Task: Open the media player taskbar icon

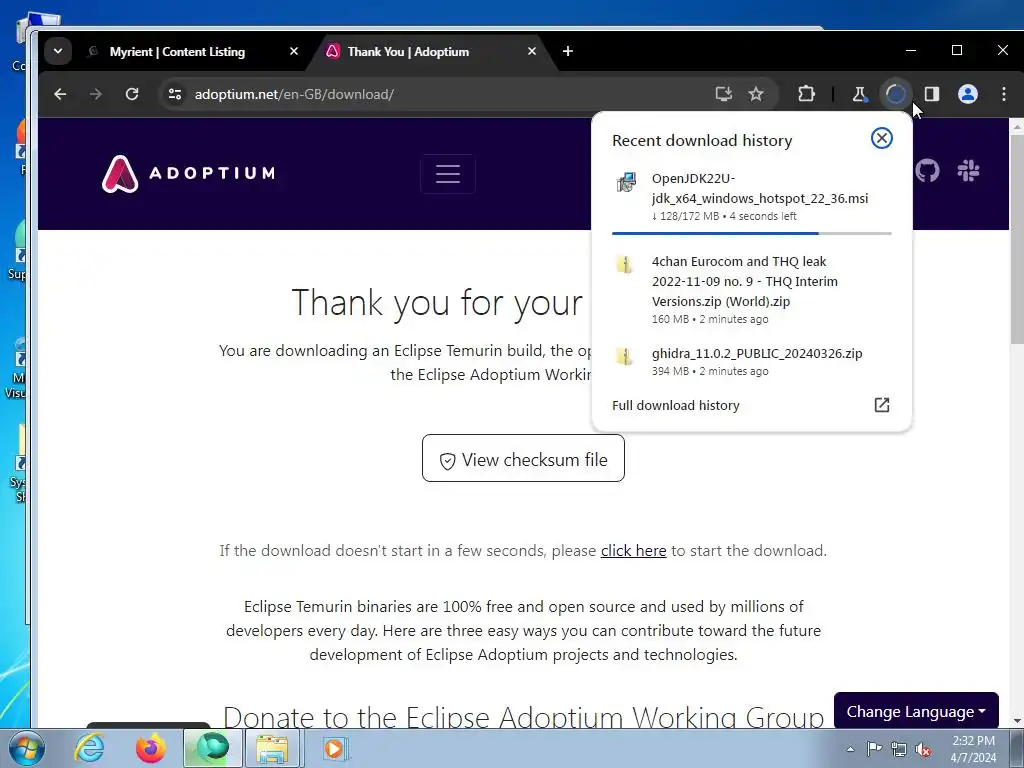Action: (335, 748)
